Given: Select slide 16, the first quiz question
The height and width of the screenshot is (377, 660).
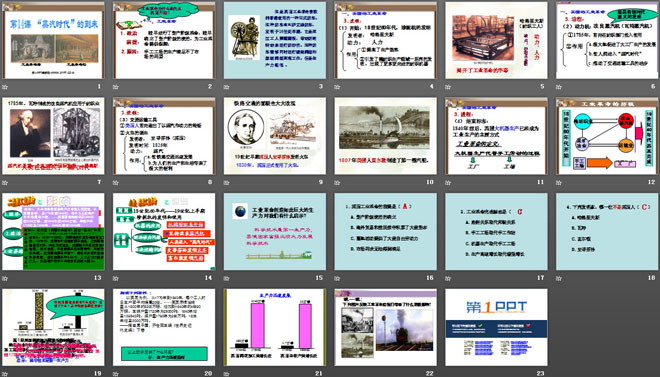Looking at the screenshot, I should pyautogui.click(x=386, y=231).
